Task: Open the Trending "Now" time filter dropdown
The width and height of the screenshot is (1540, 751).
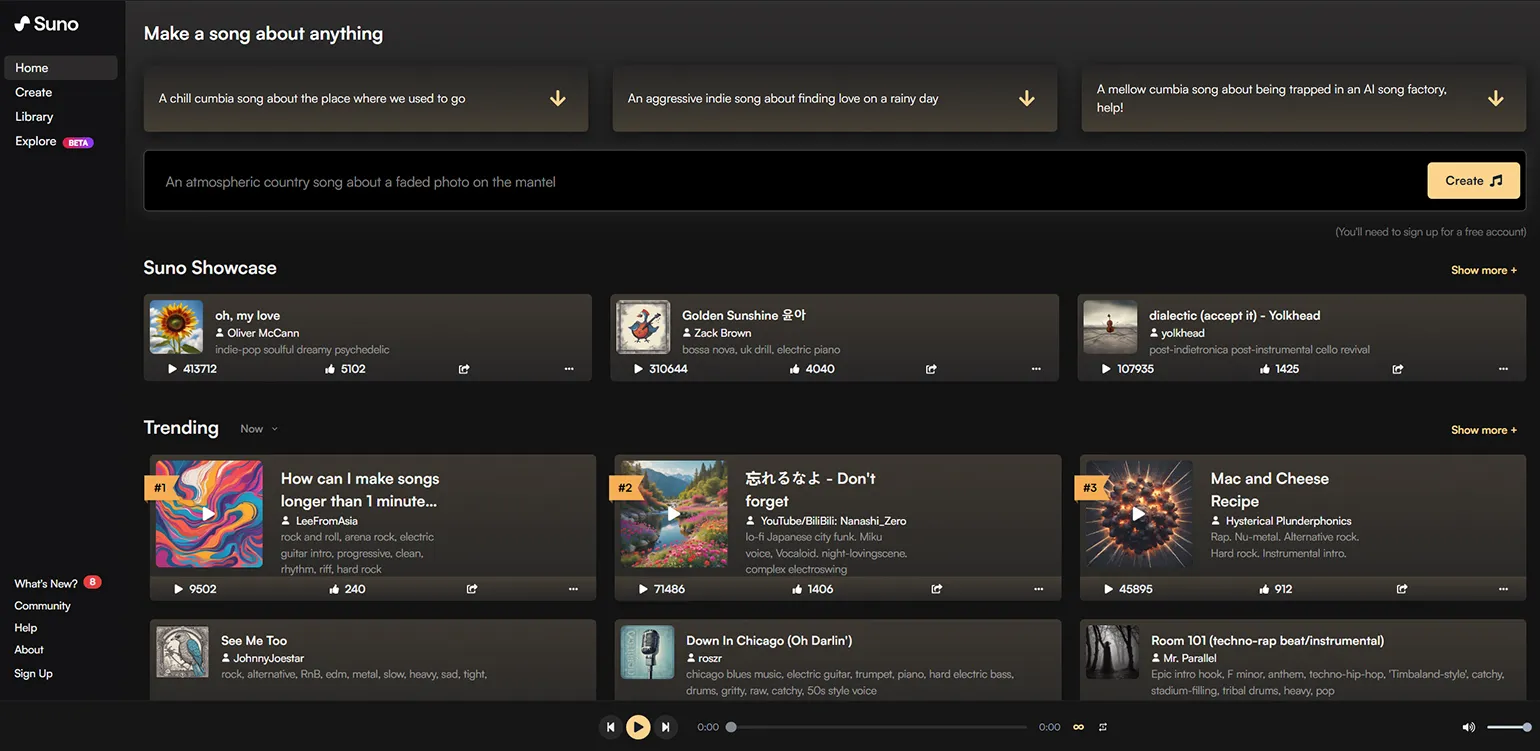Action: pos(259,429)
